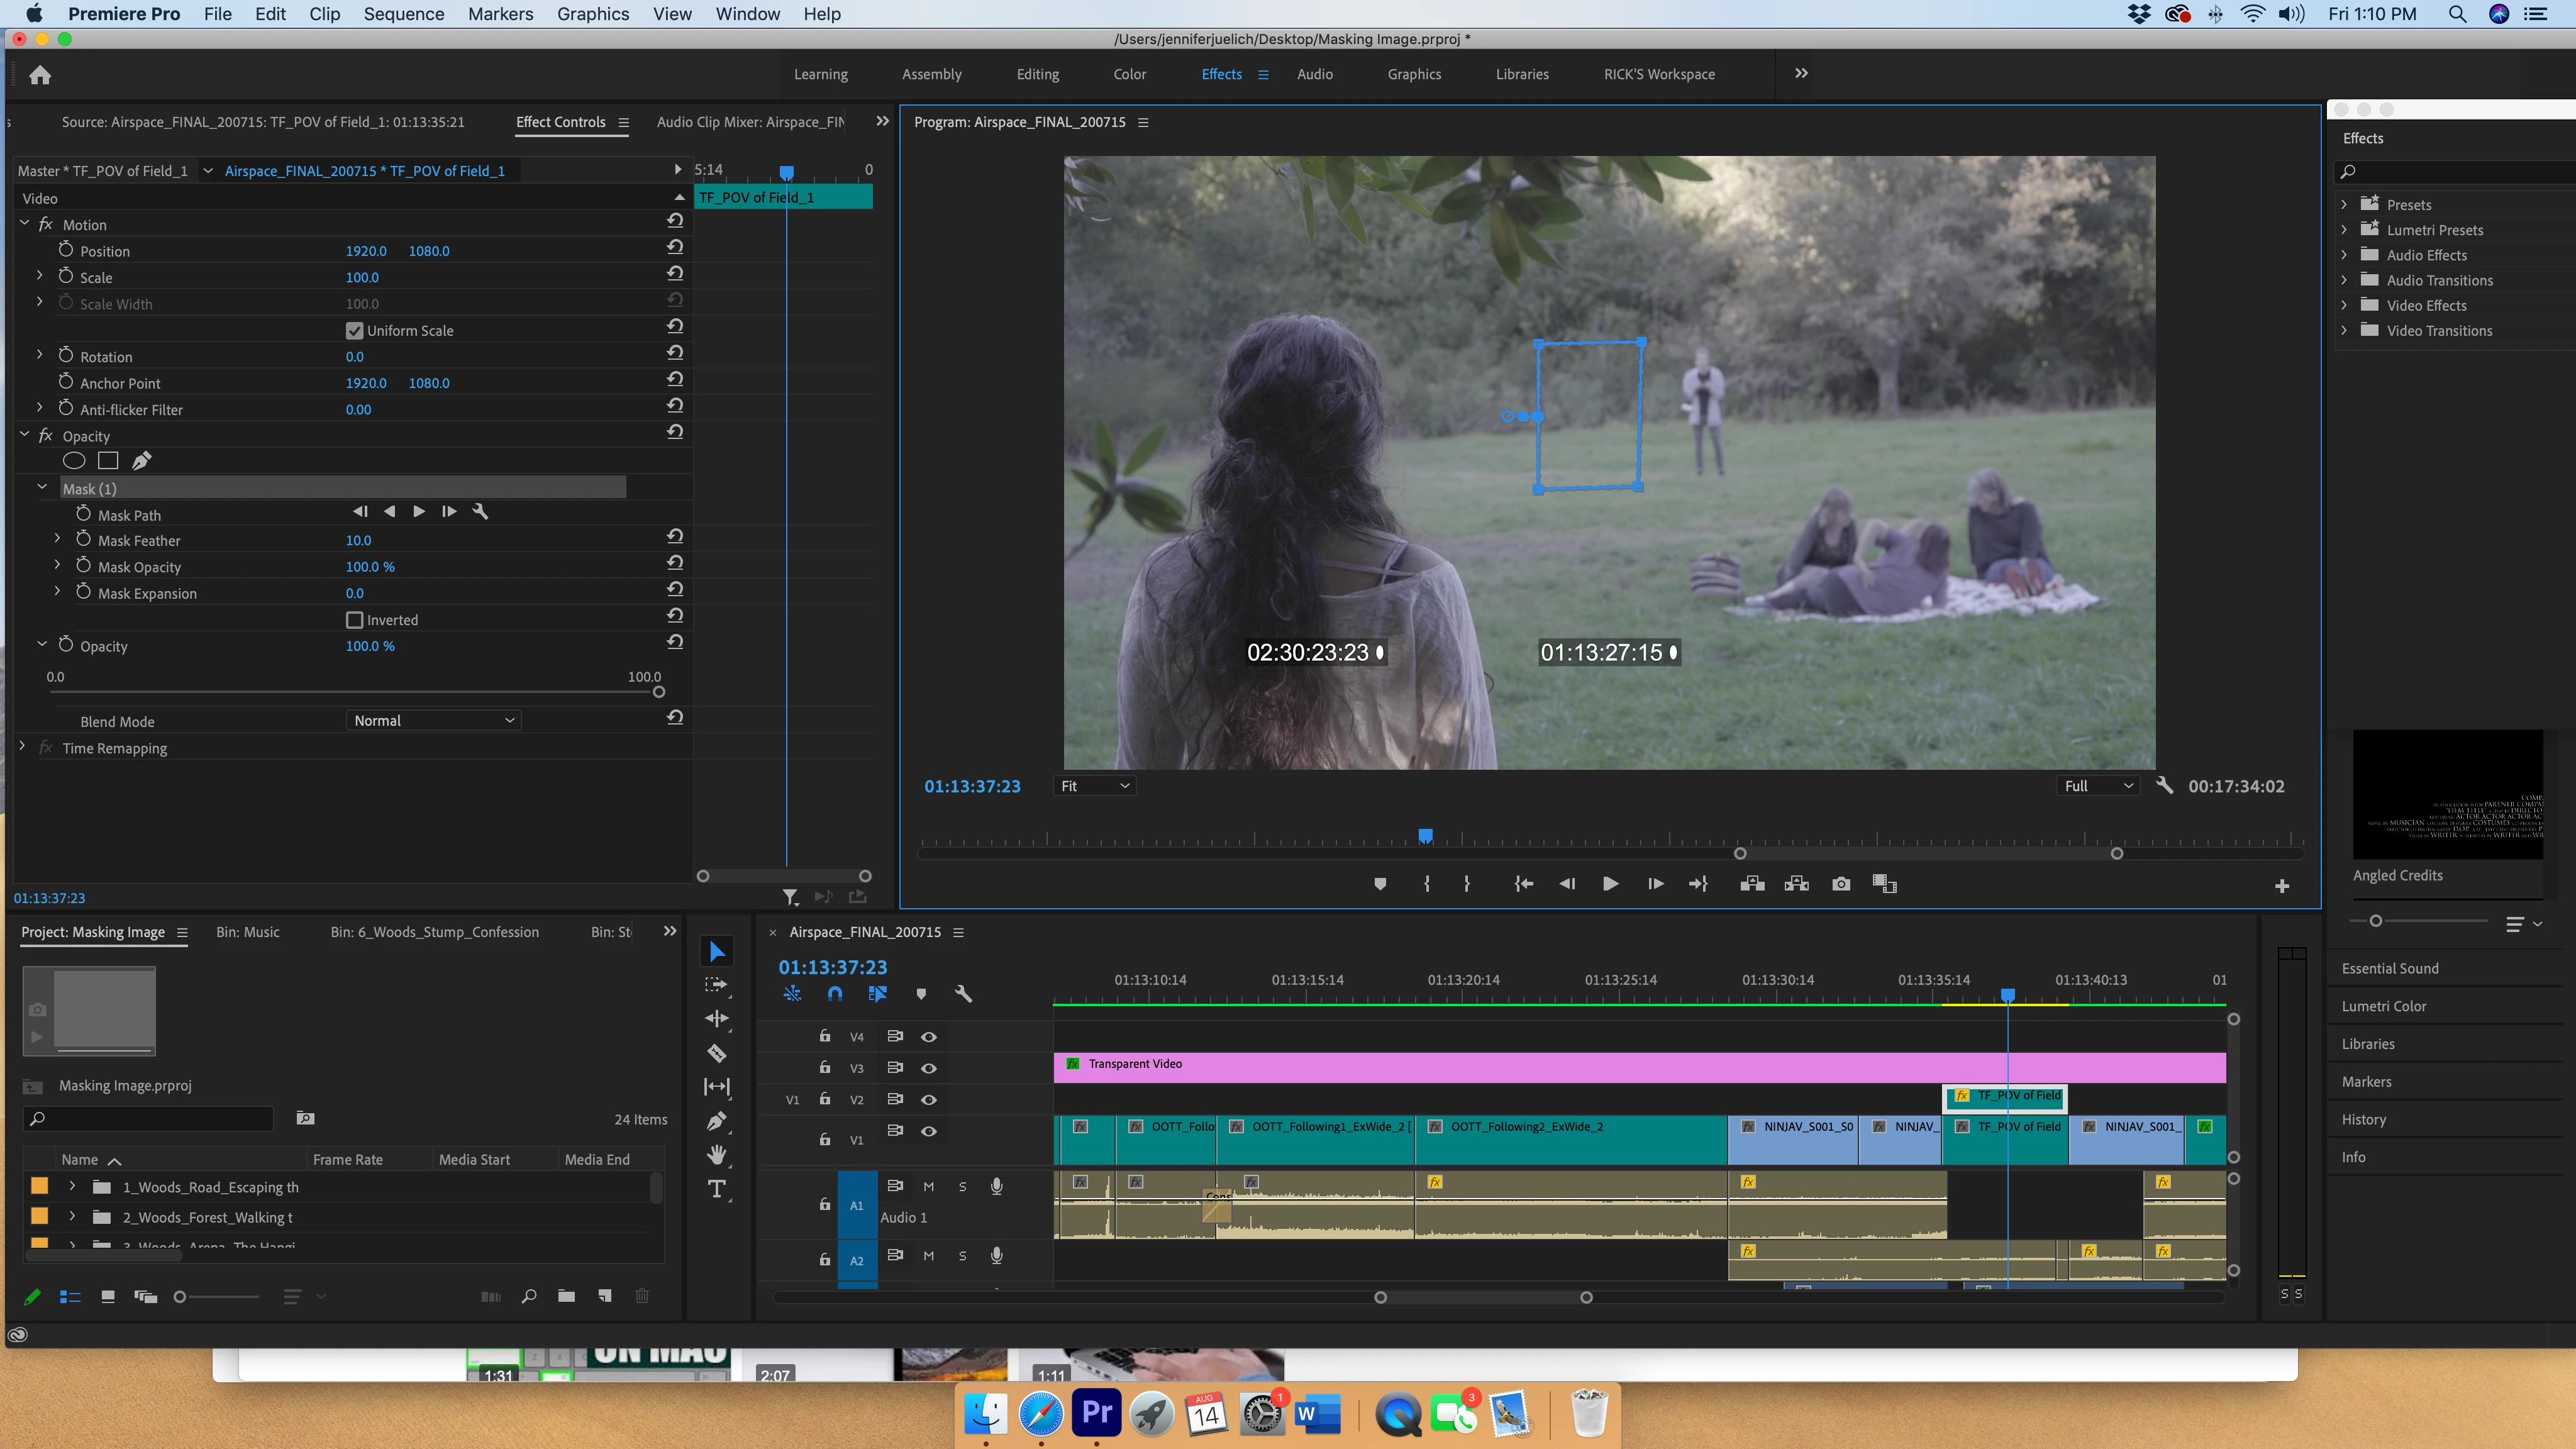
Task: Enable the Inverted mask checkbox
Action: point(354,620)
